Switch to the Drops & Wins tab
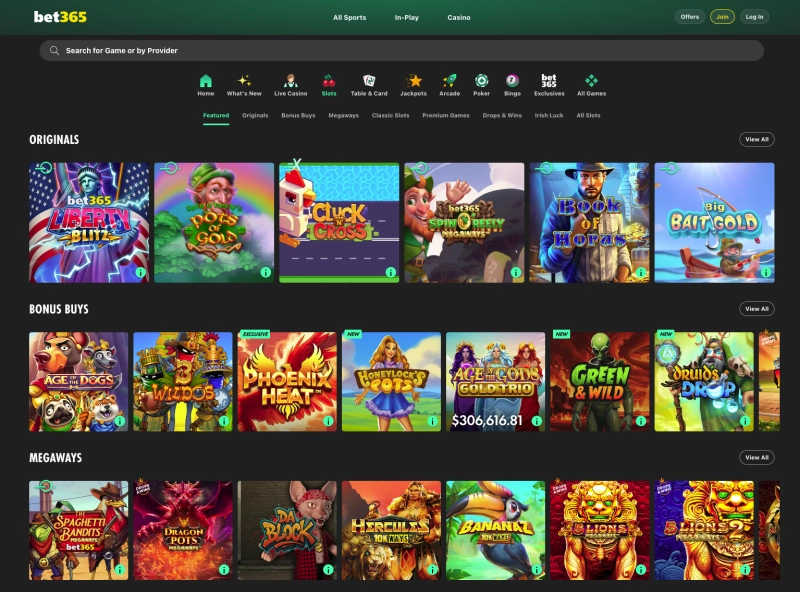This screenshot has height=592, width=800. (x=502, y=115)
